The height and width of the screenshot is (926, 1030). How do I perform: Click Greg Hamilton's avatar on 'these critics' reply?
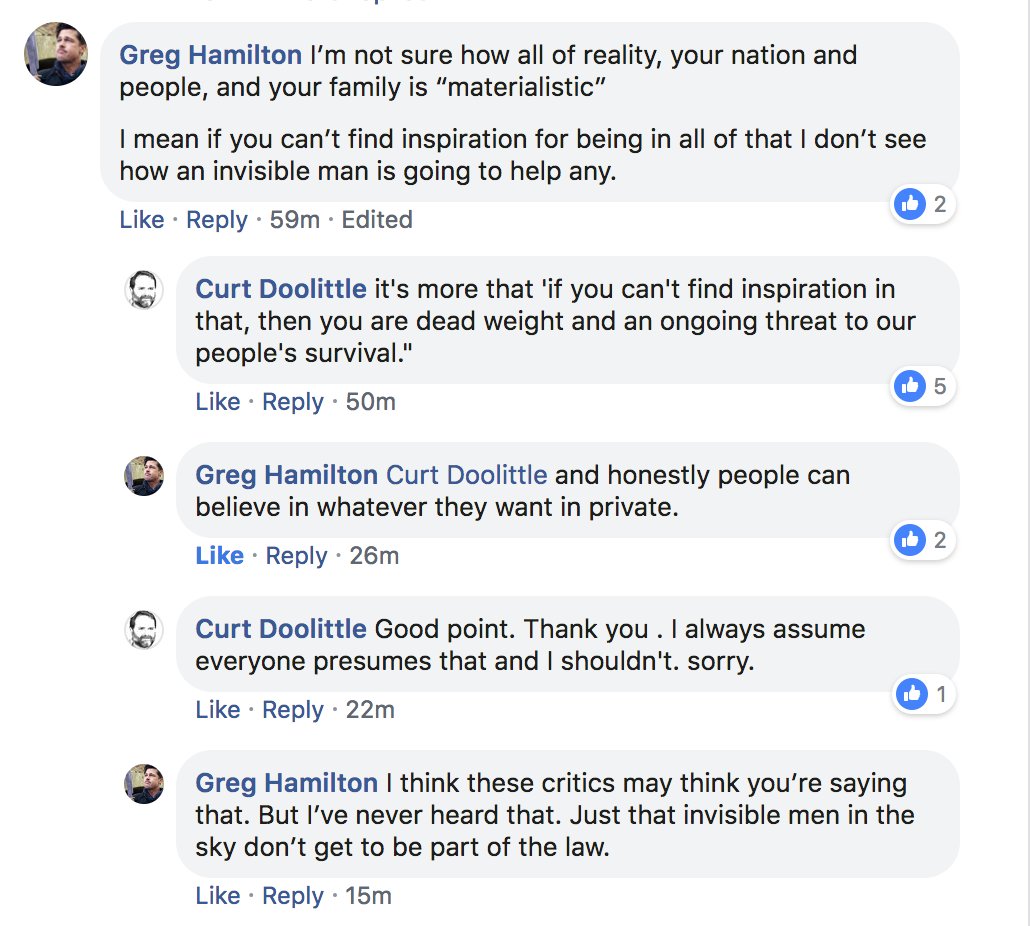click(x=143, y=784)
